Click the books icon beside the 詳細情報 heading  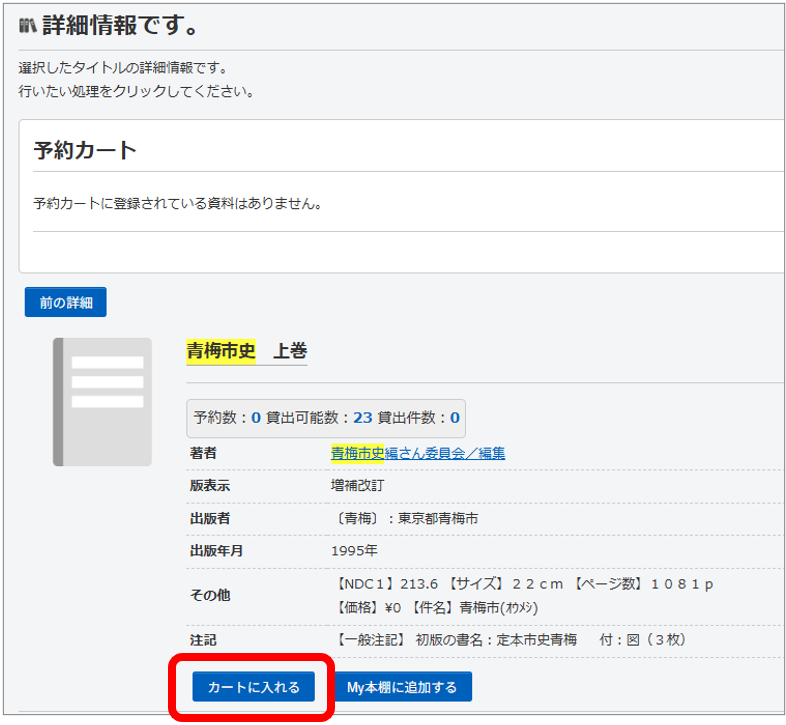tap(27, 25)
